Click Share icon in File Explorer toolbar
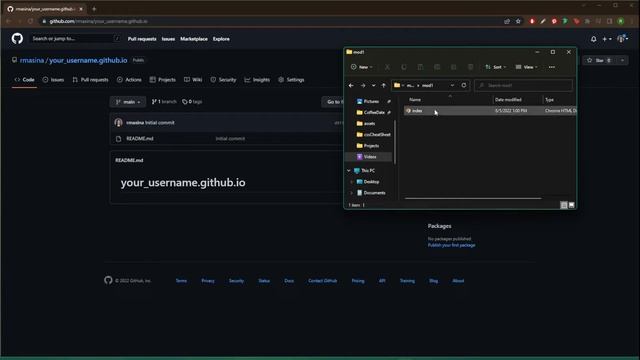 point(453,67)
